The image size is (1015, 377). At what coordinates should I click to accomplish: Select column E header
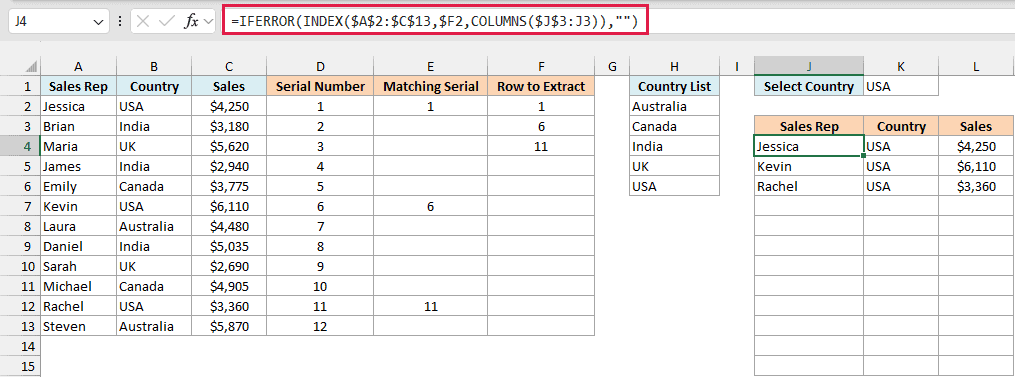430,66
